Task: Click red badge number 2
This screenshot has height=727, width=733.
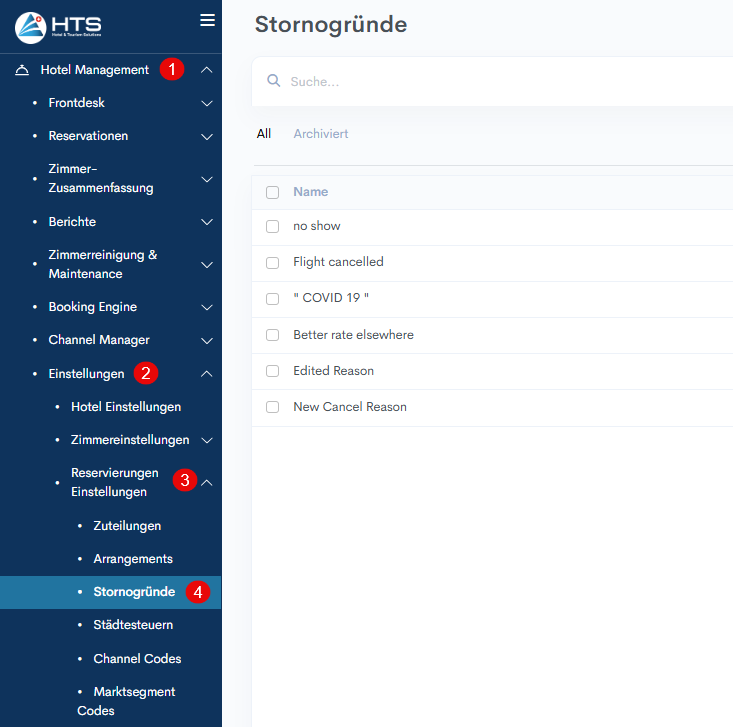Action: click(147, 374)
